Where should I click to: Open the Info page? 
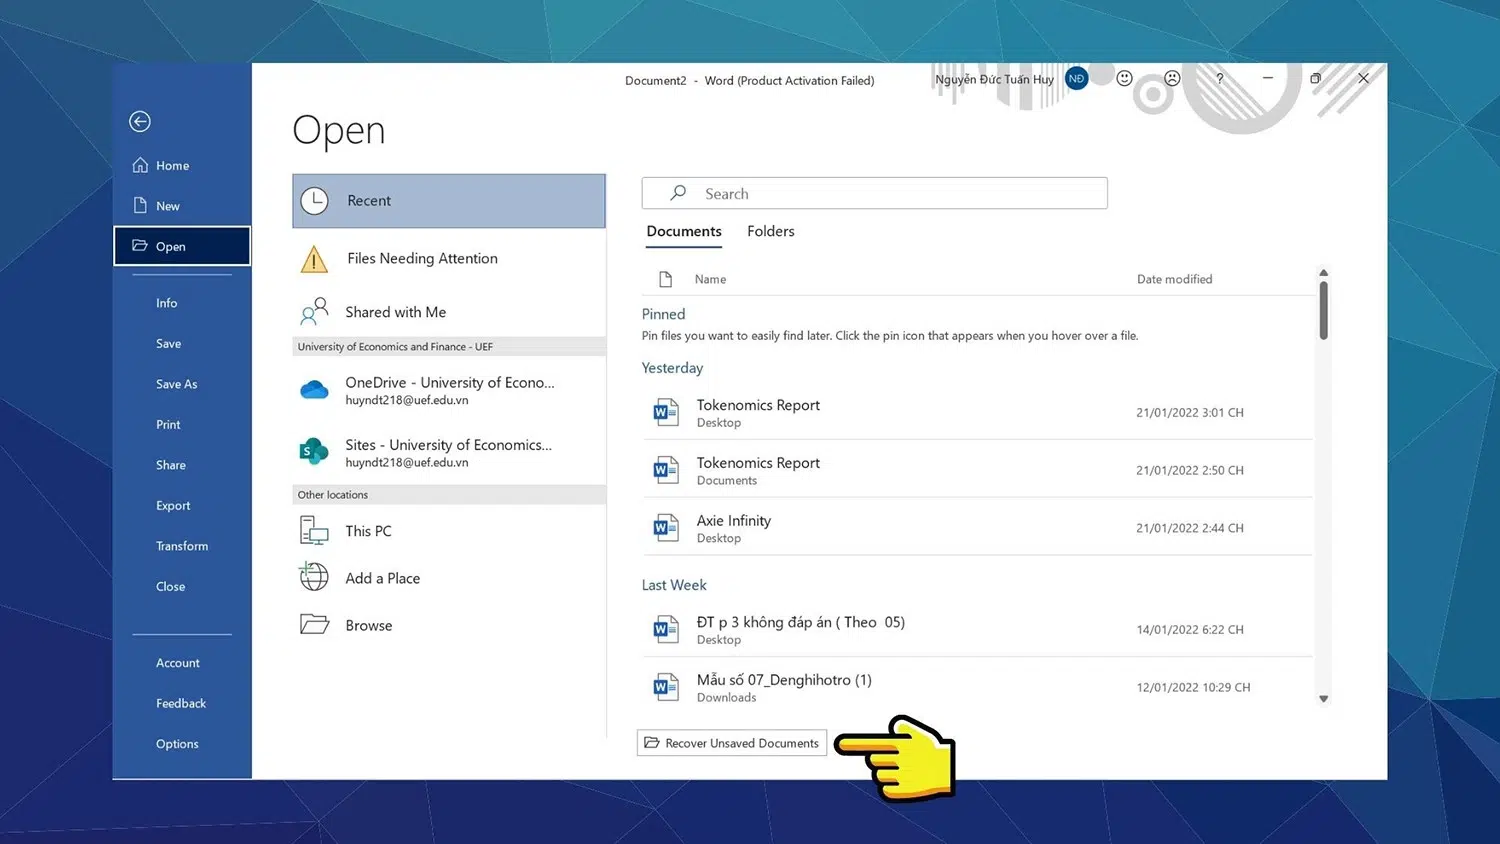pyautogui.click(x=182, y=303)
